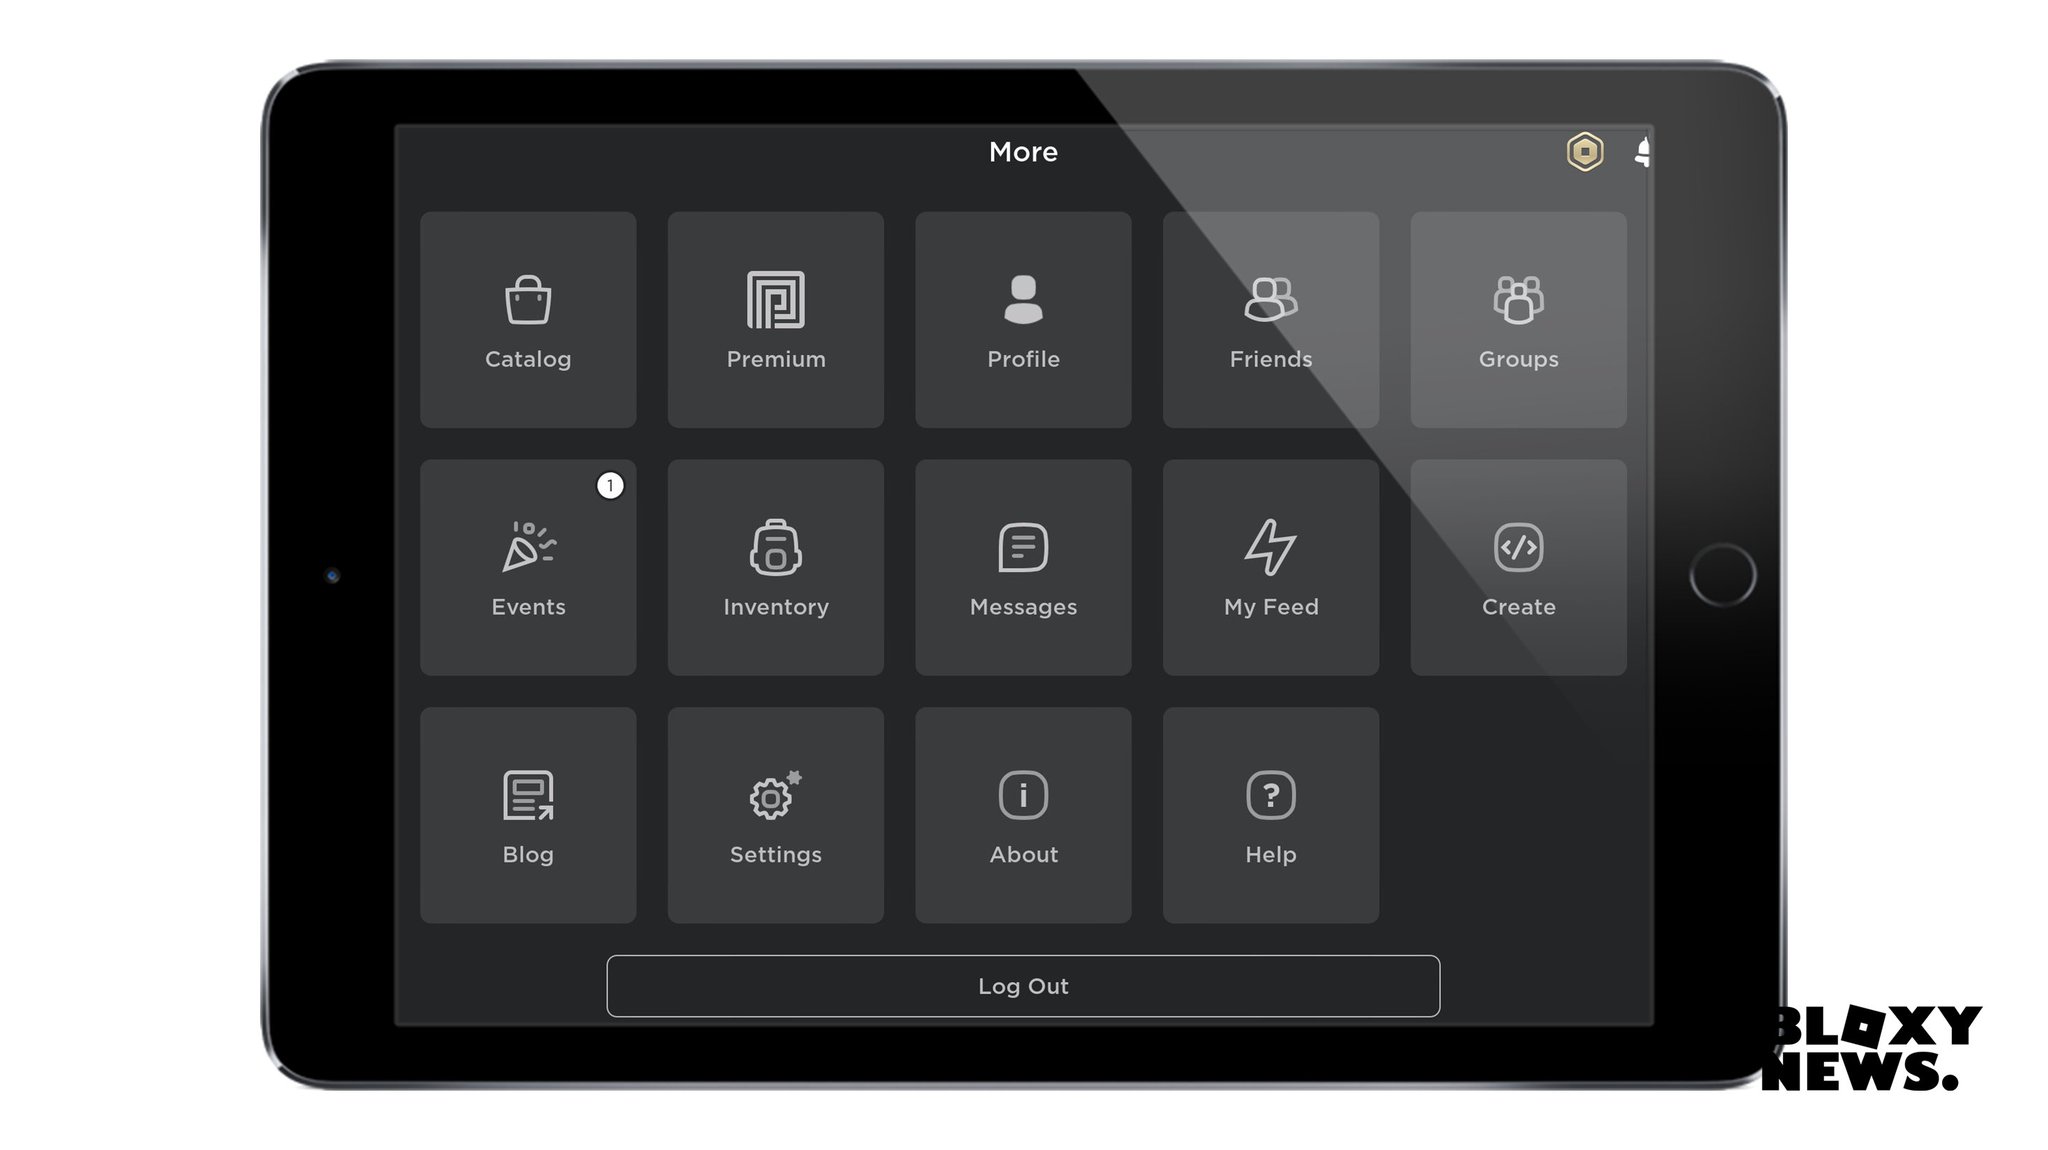Tap the Events notification badge
This screenshot has height=1150, width=2048.
coord(609,485)
